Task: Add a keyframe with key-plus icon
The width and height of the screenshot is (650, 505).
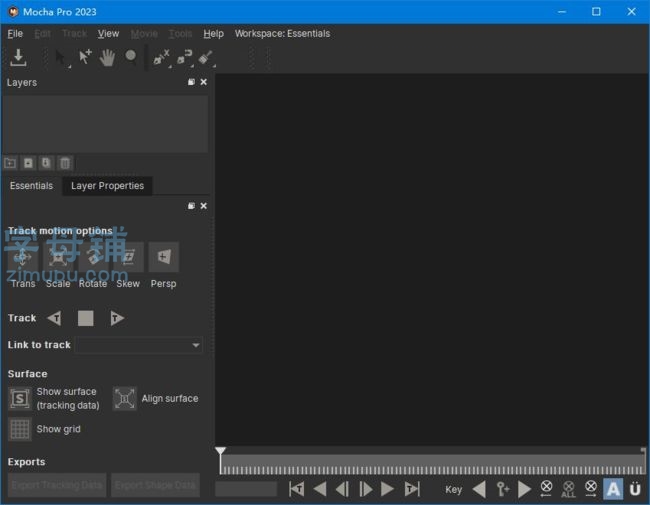Action: (503, 490)
